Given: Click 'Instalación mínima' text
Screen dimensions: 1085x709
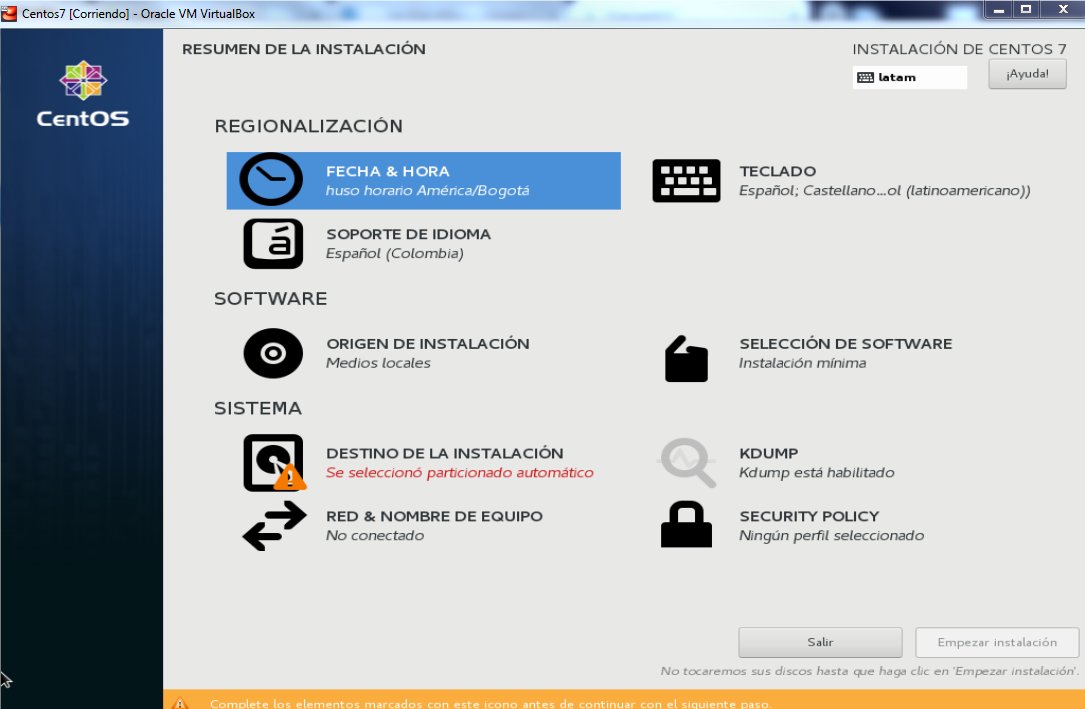Looking at the screenshot, I should (x=802, y=362).
